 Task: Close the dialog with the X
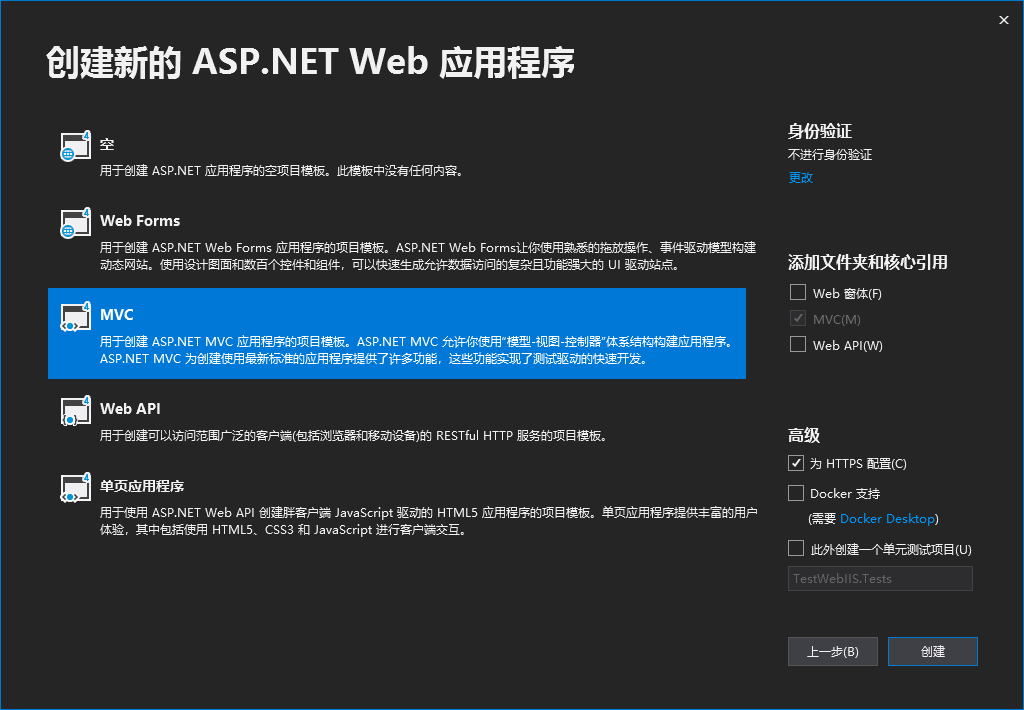[x=1003, y=19]
